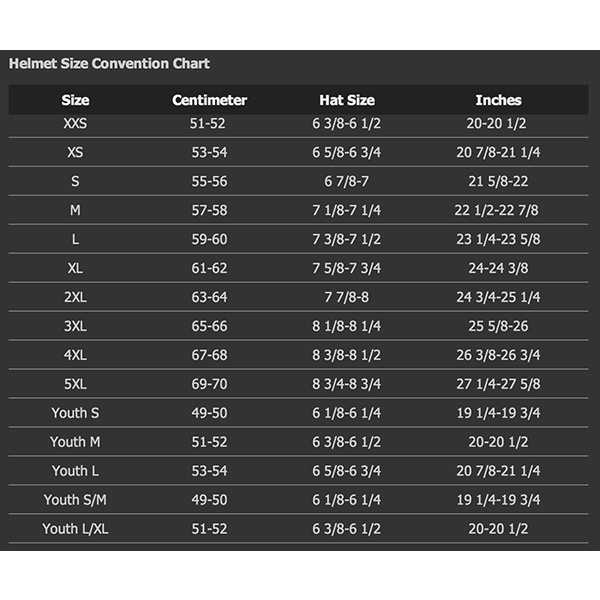
Task: Select the Youth S/M row label
Action: pos(75,500)
